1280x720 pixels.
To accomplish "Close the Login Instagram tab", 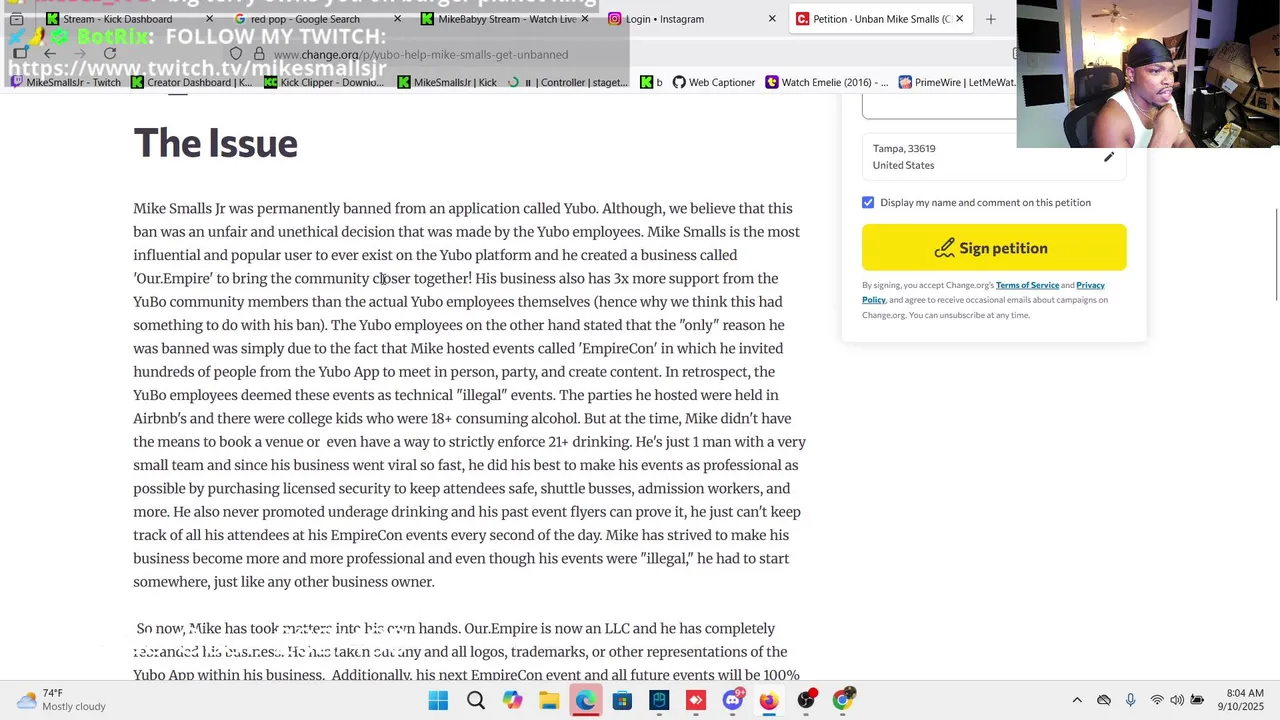I will (772, 19).
